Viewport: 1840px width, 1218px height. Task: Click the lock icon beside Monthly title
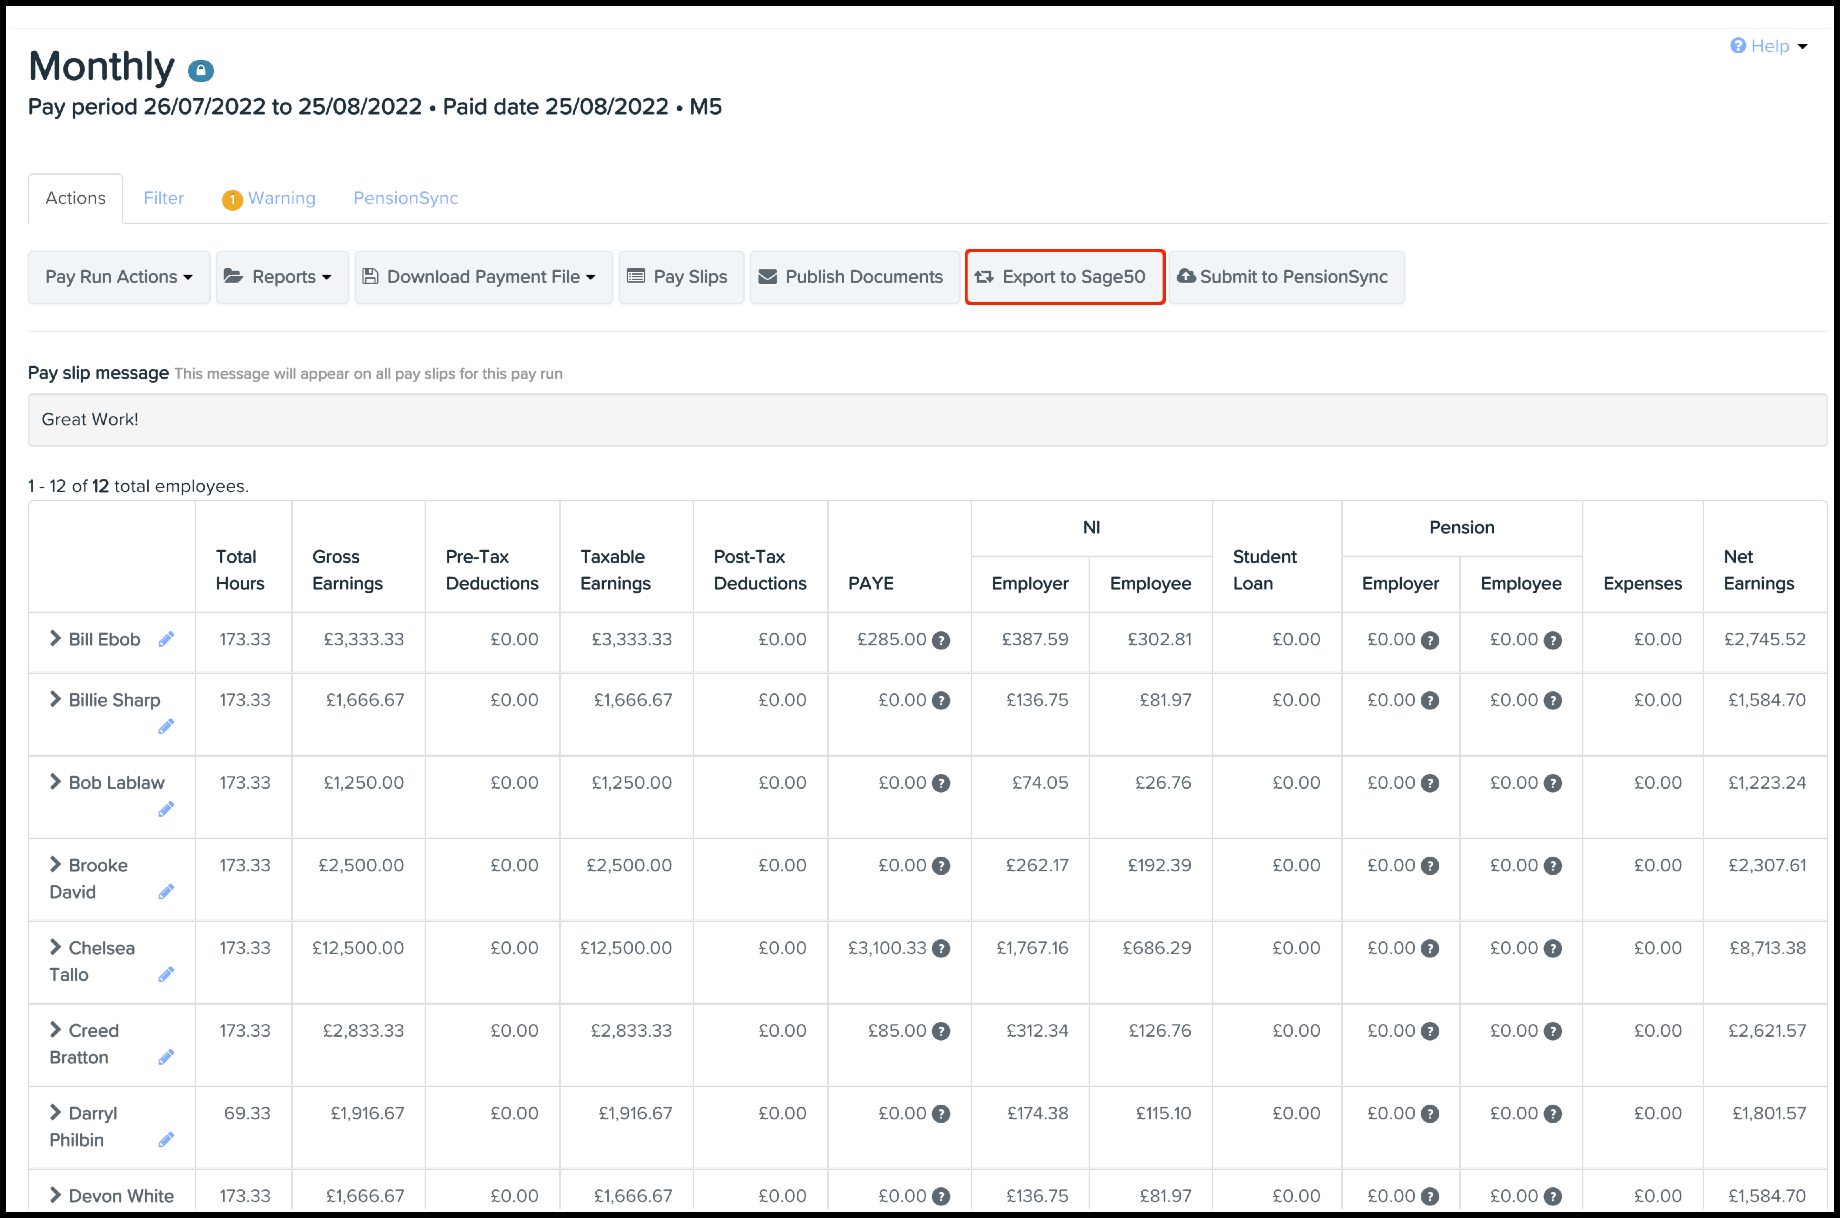tap(201, 71)
